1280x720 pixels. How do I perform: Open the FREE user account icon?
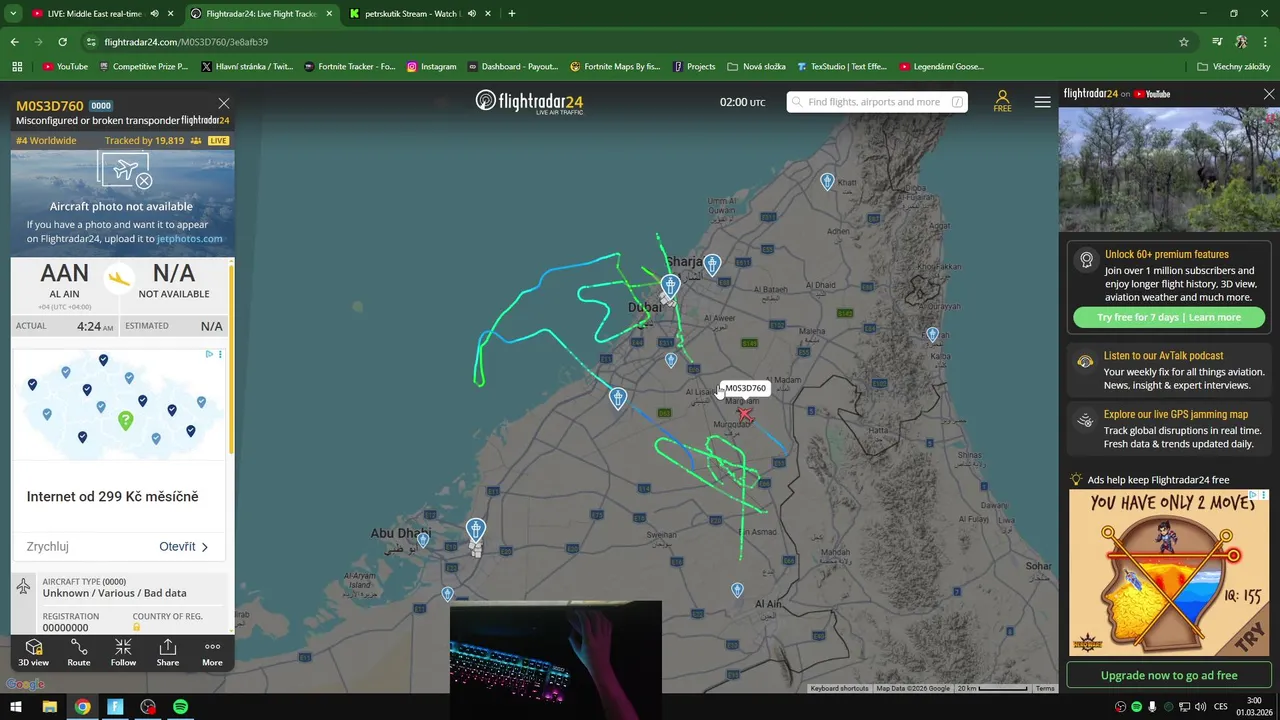1002,101
